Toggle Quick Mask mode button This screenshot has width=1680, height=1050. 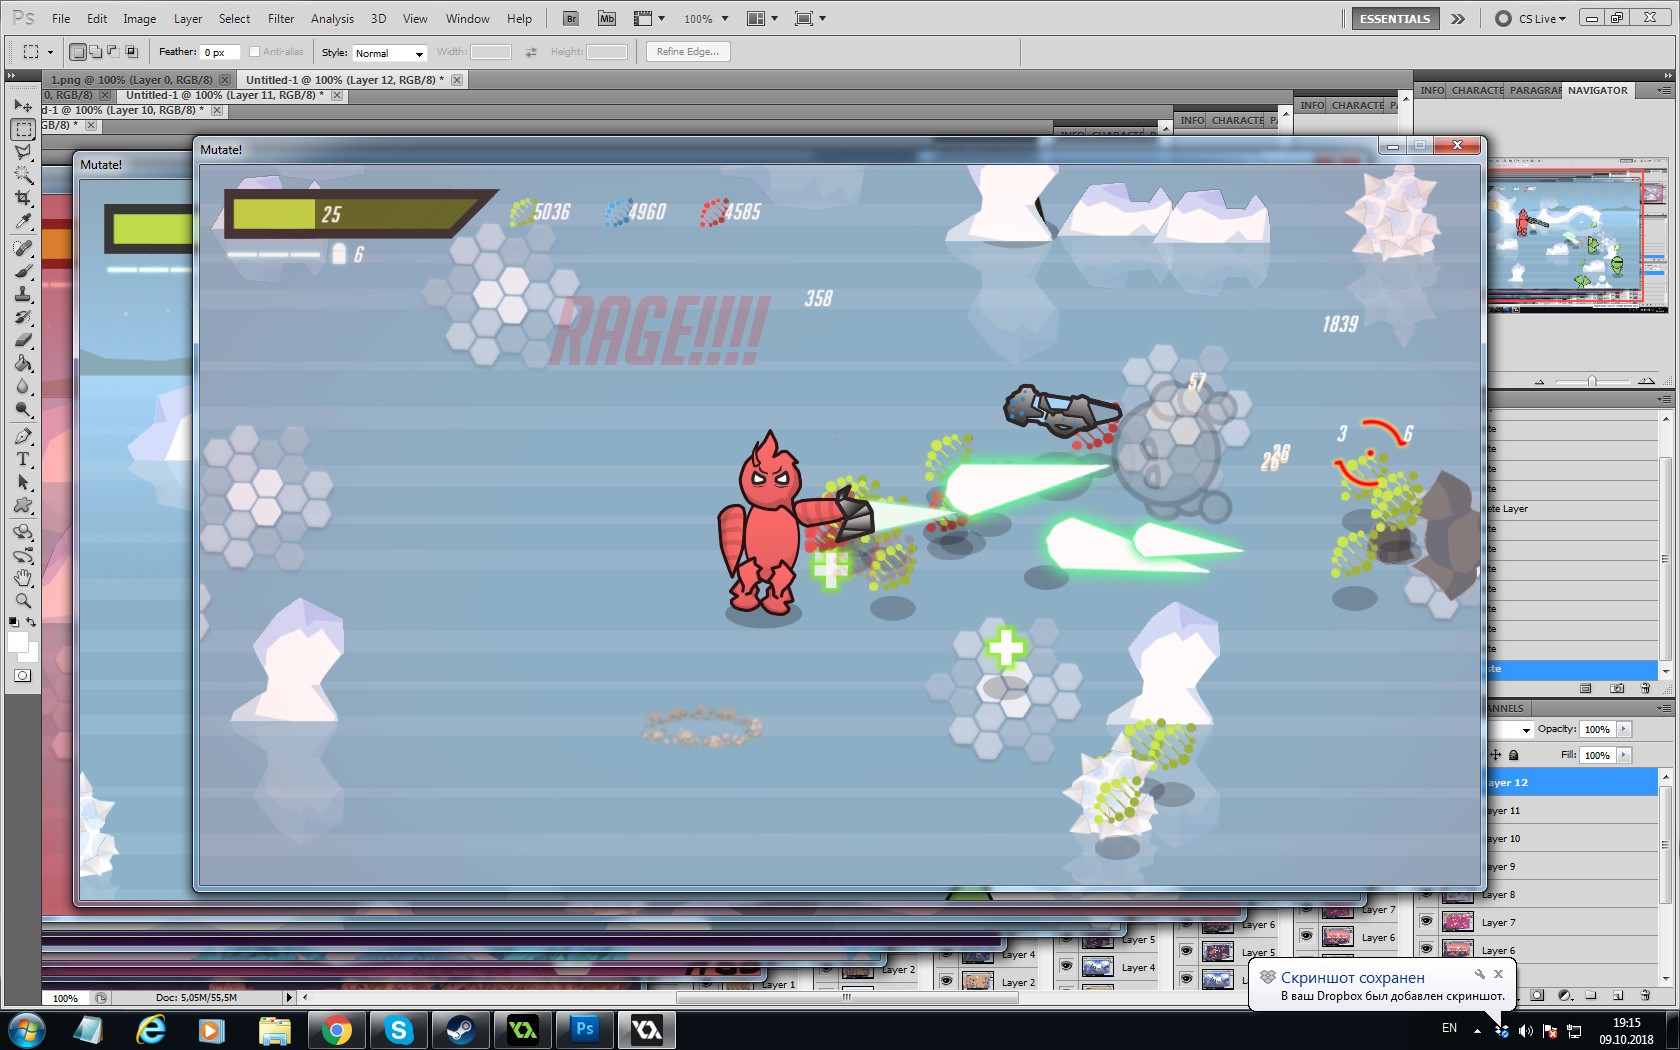click(x=22, y=676)
